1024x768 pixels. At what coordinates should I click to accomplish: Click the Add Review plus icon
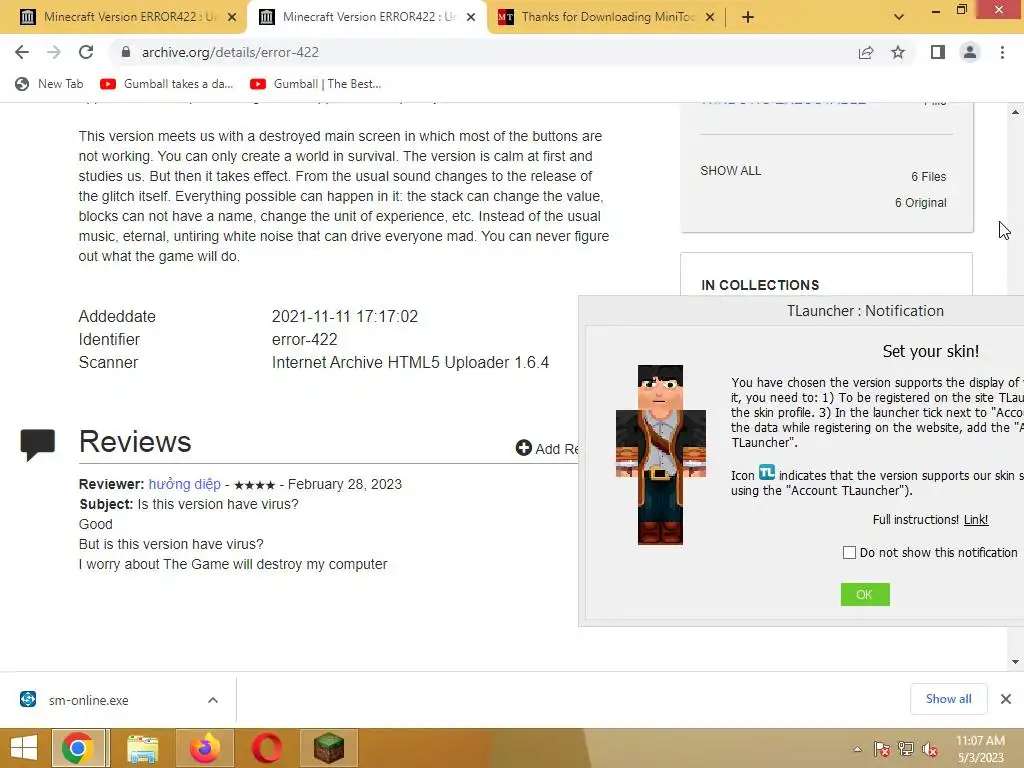pos(524,448)
